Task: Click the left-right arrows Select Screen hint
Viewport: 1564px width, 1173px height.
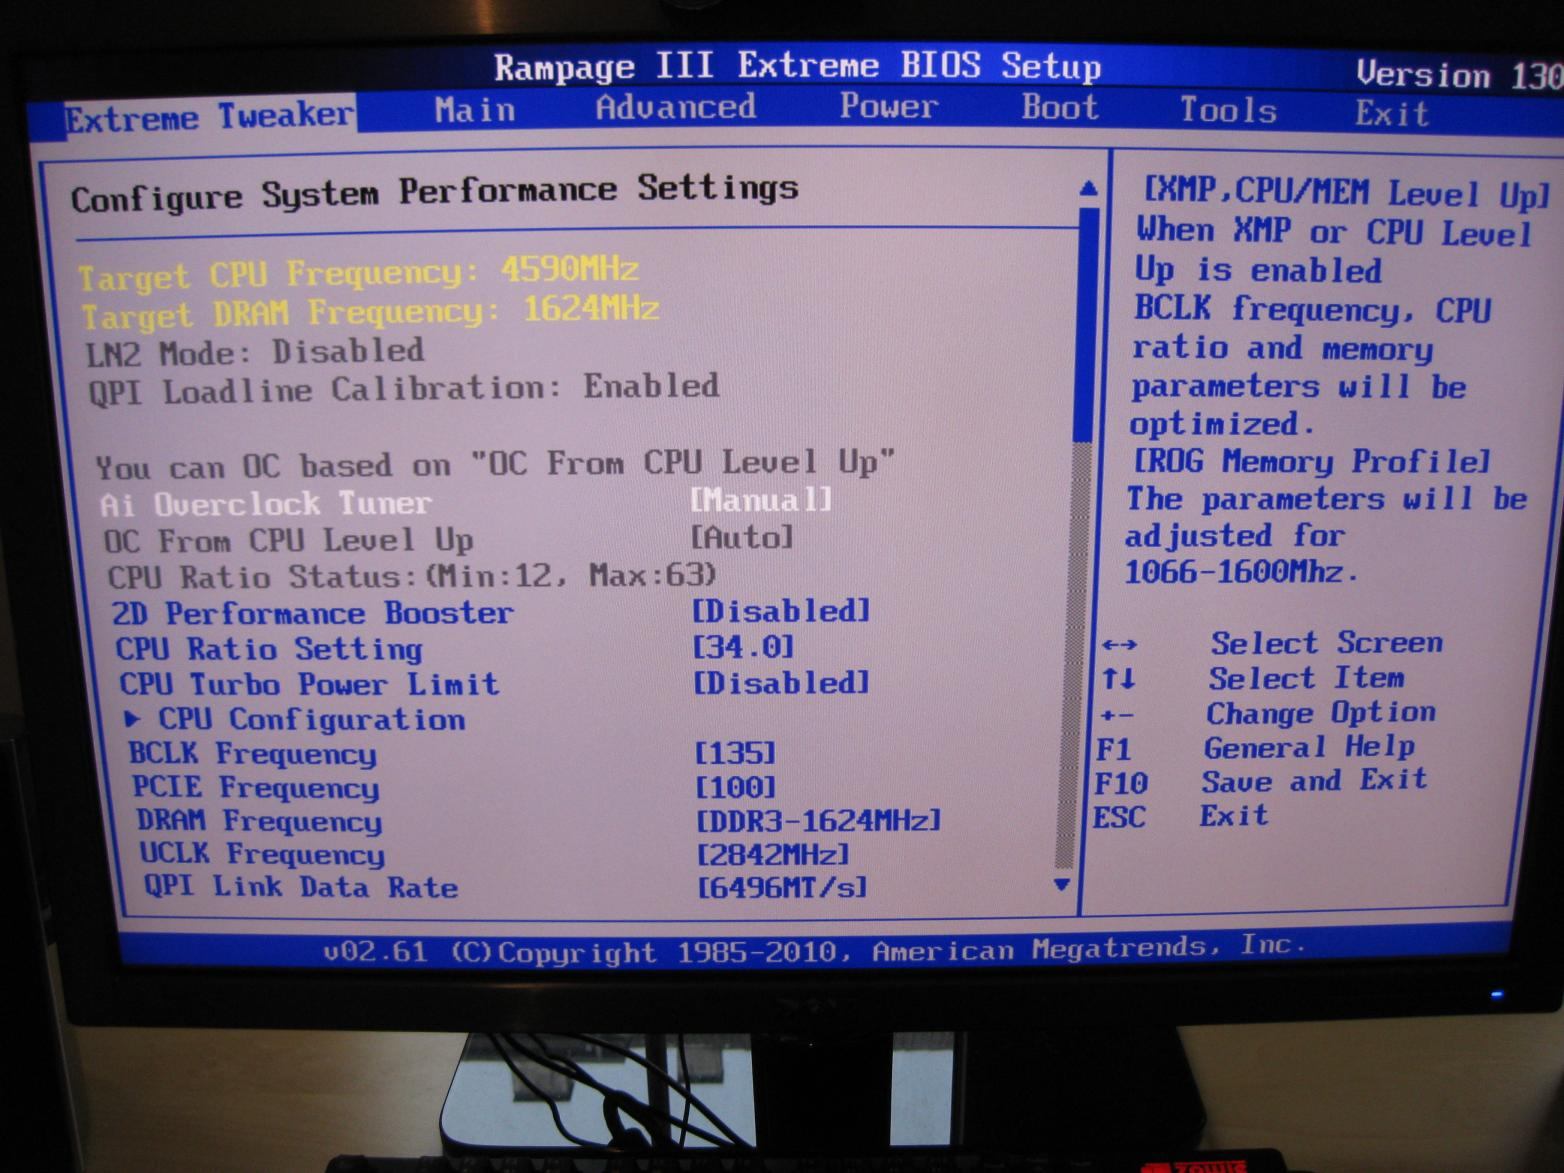Action: [1272, 643]
